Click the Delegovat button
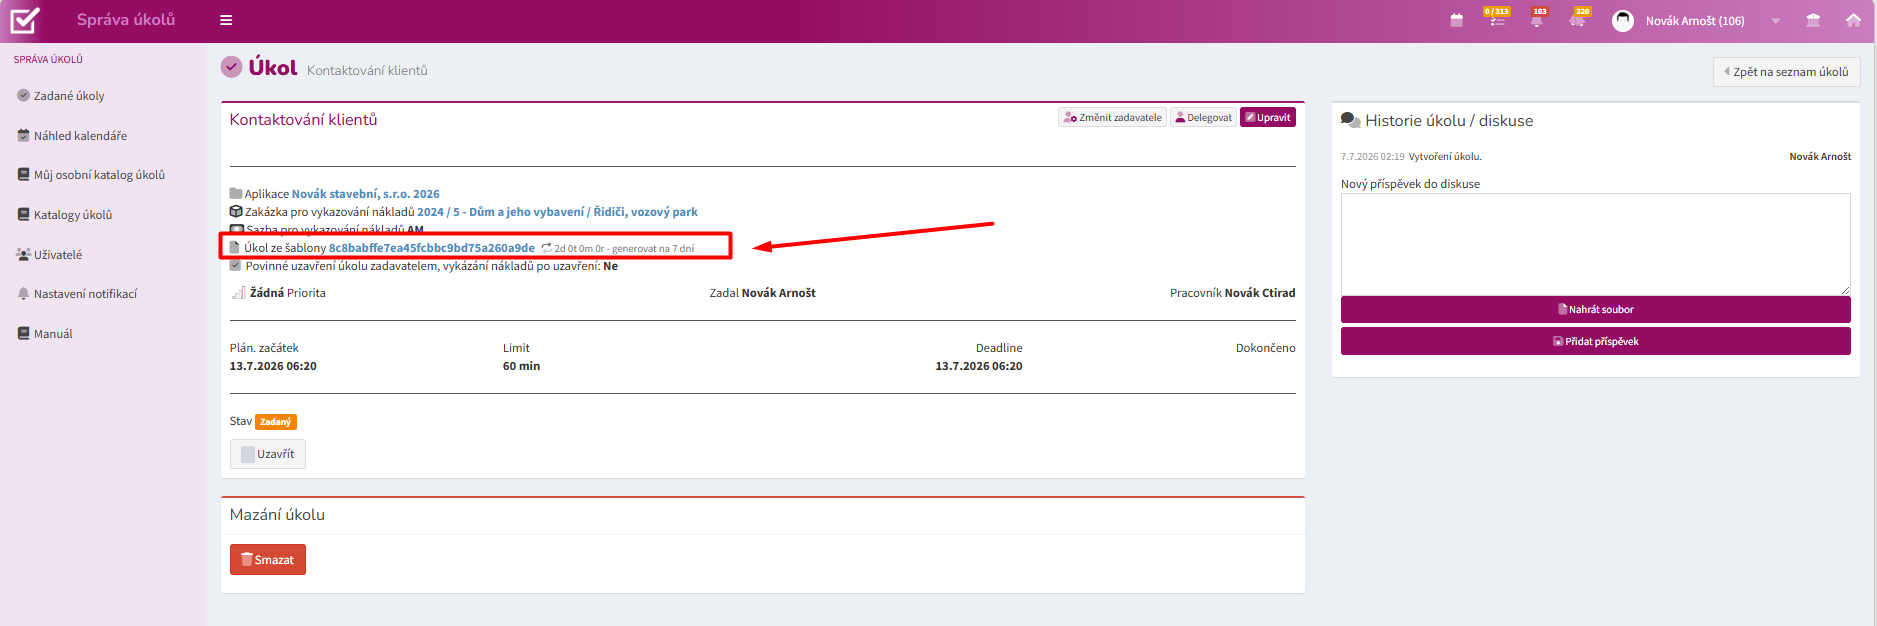 (1203, 117)
